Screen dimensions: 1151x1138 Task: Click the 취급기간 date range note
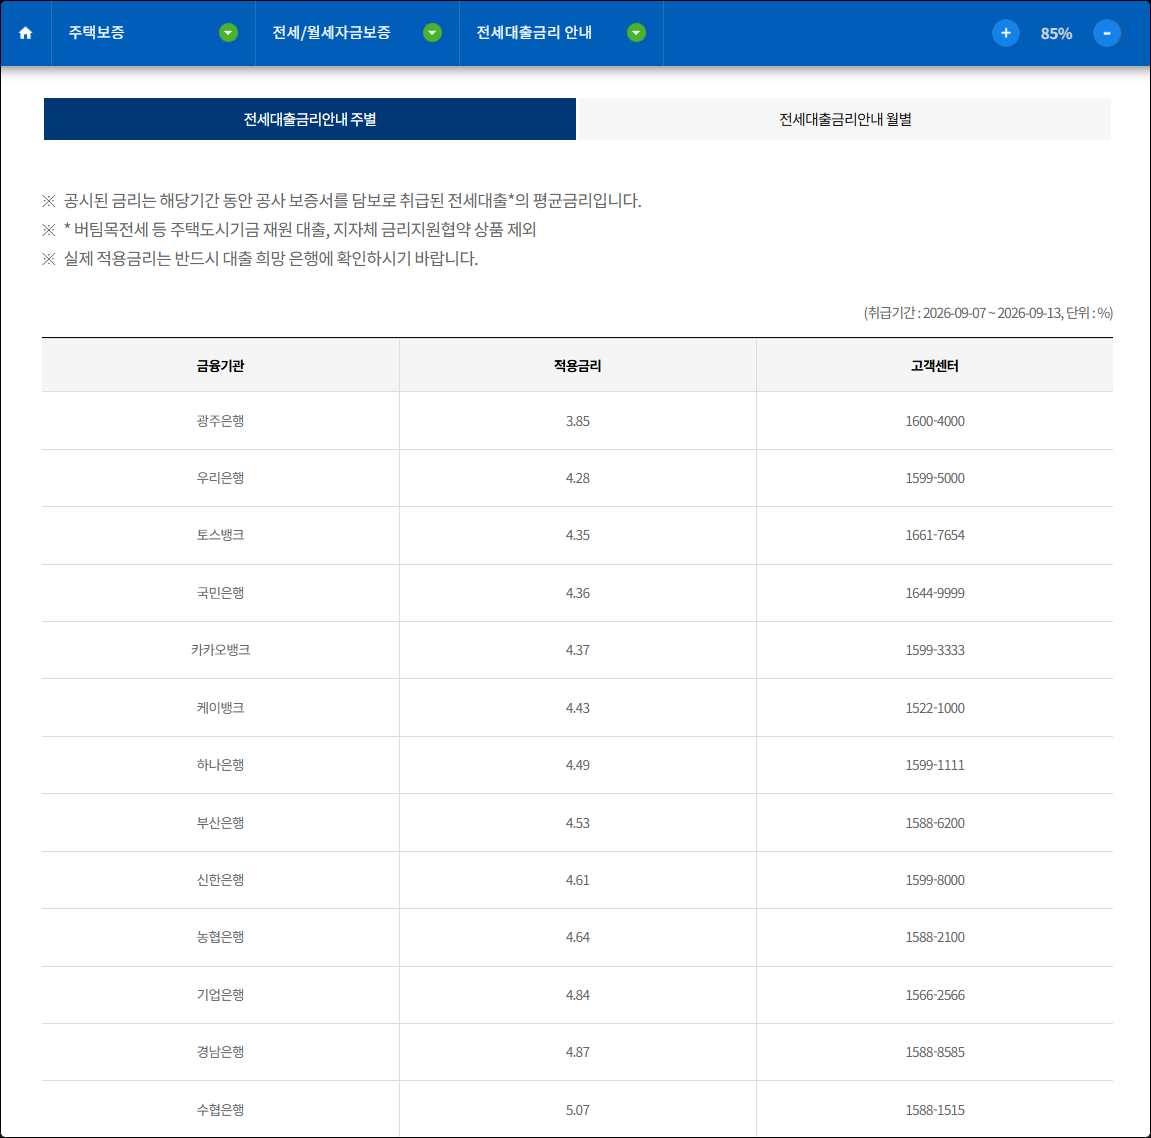pos(988,313)
